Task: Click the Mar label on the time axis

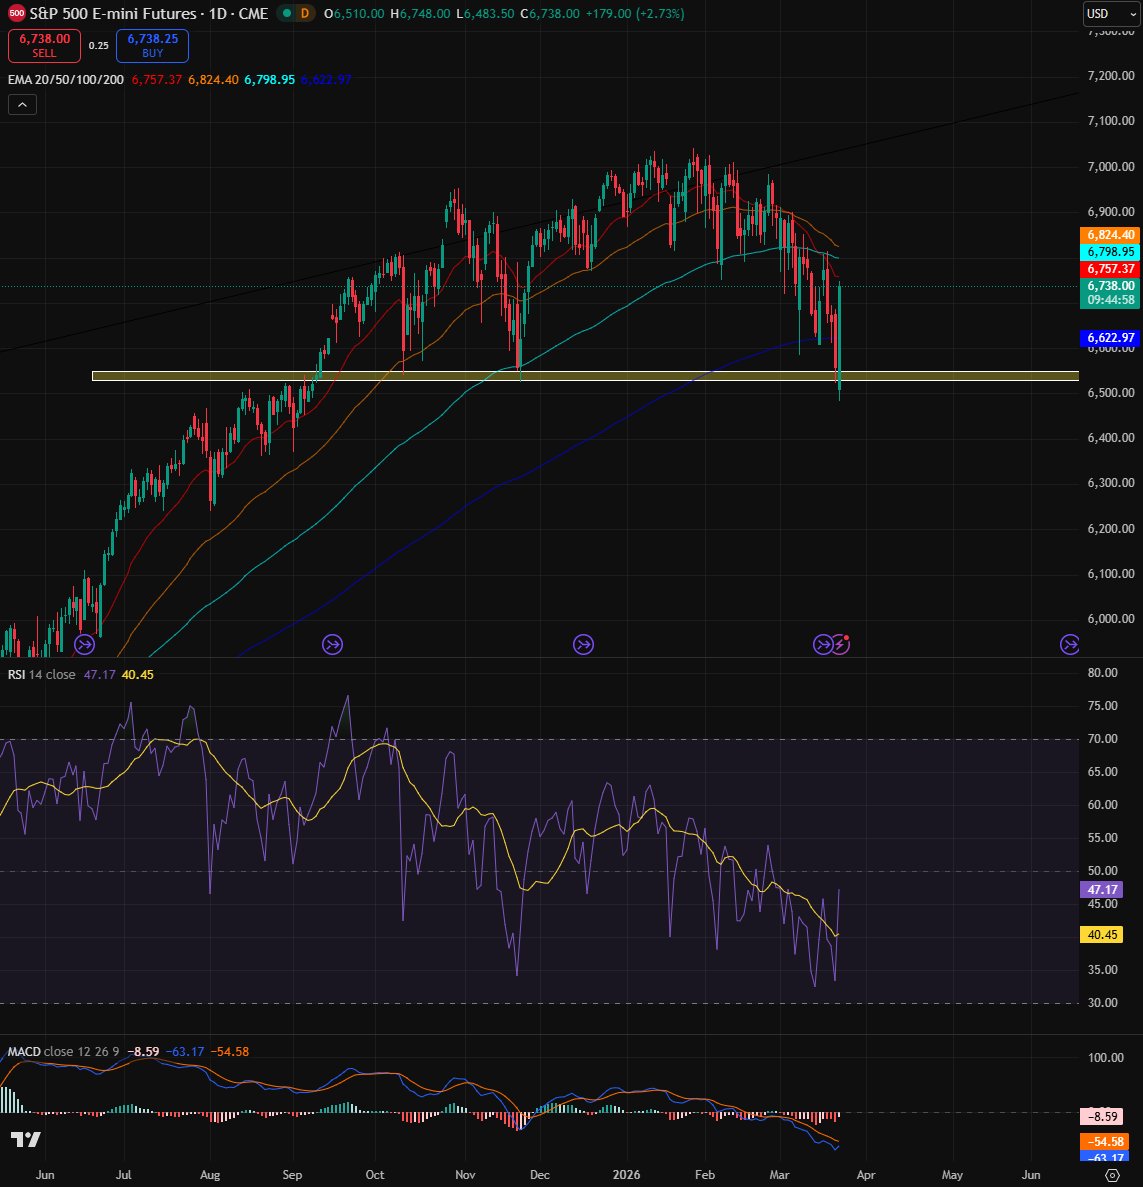Action: [x=779, y=1175]
